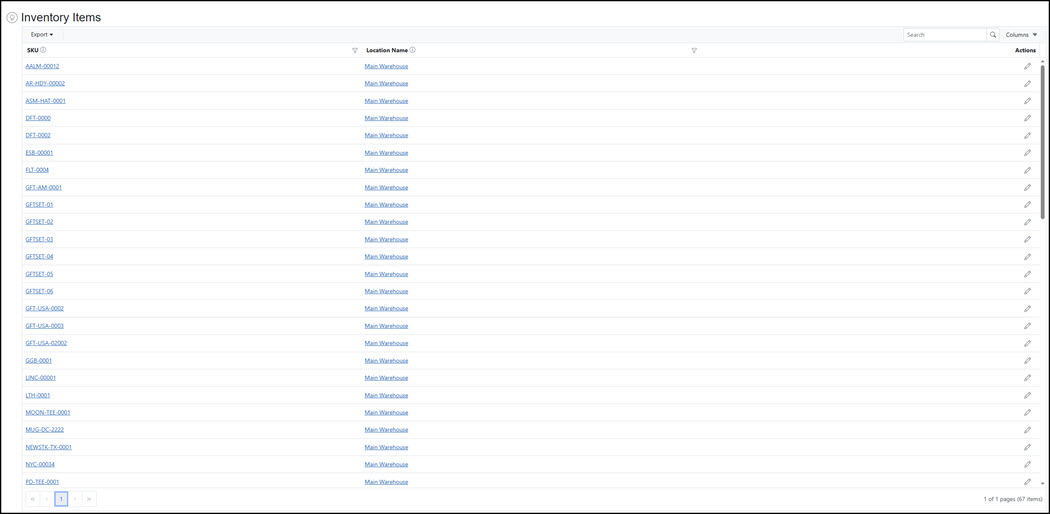The width and height of the screenshot is (1050, 514).
Task: Open the Location Name column filter icon
Action: point(694,50)
